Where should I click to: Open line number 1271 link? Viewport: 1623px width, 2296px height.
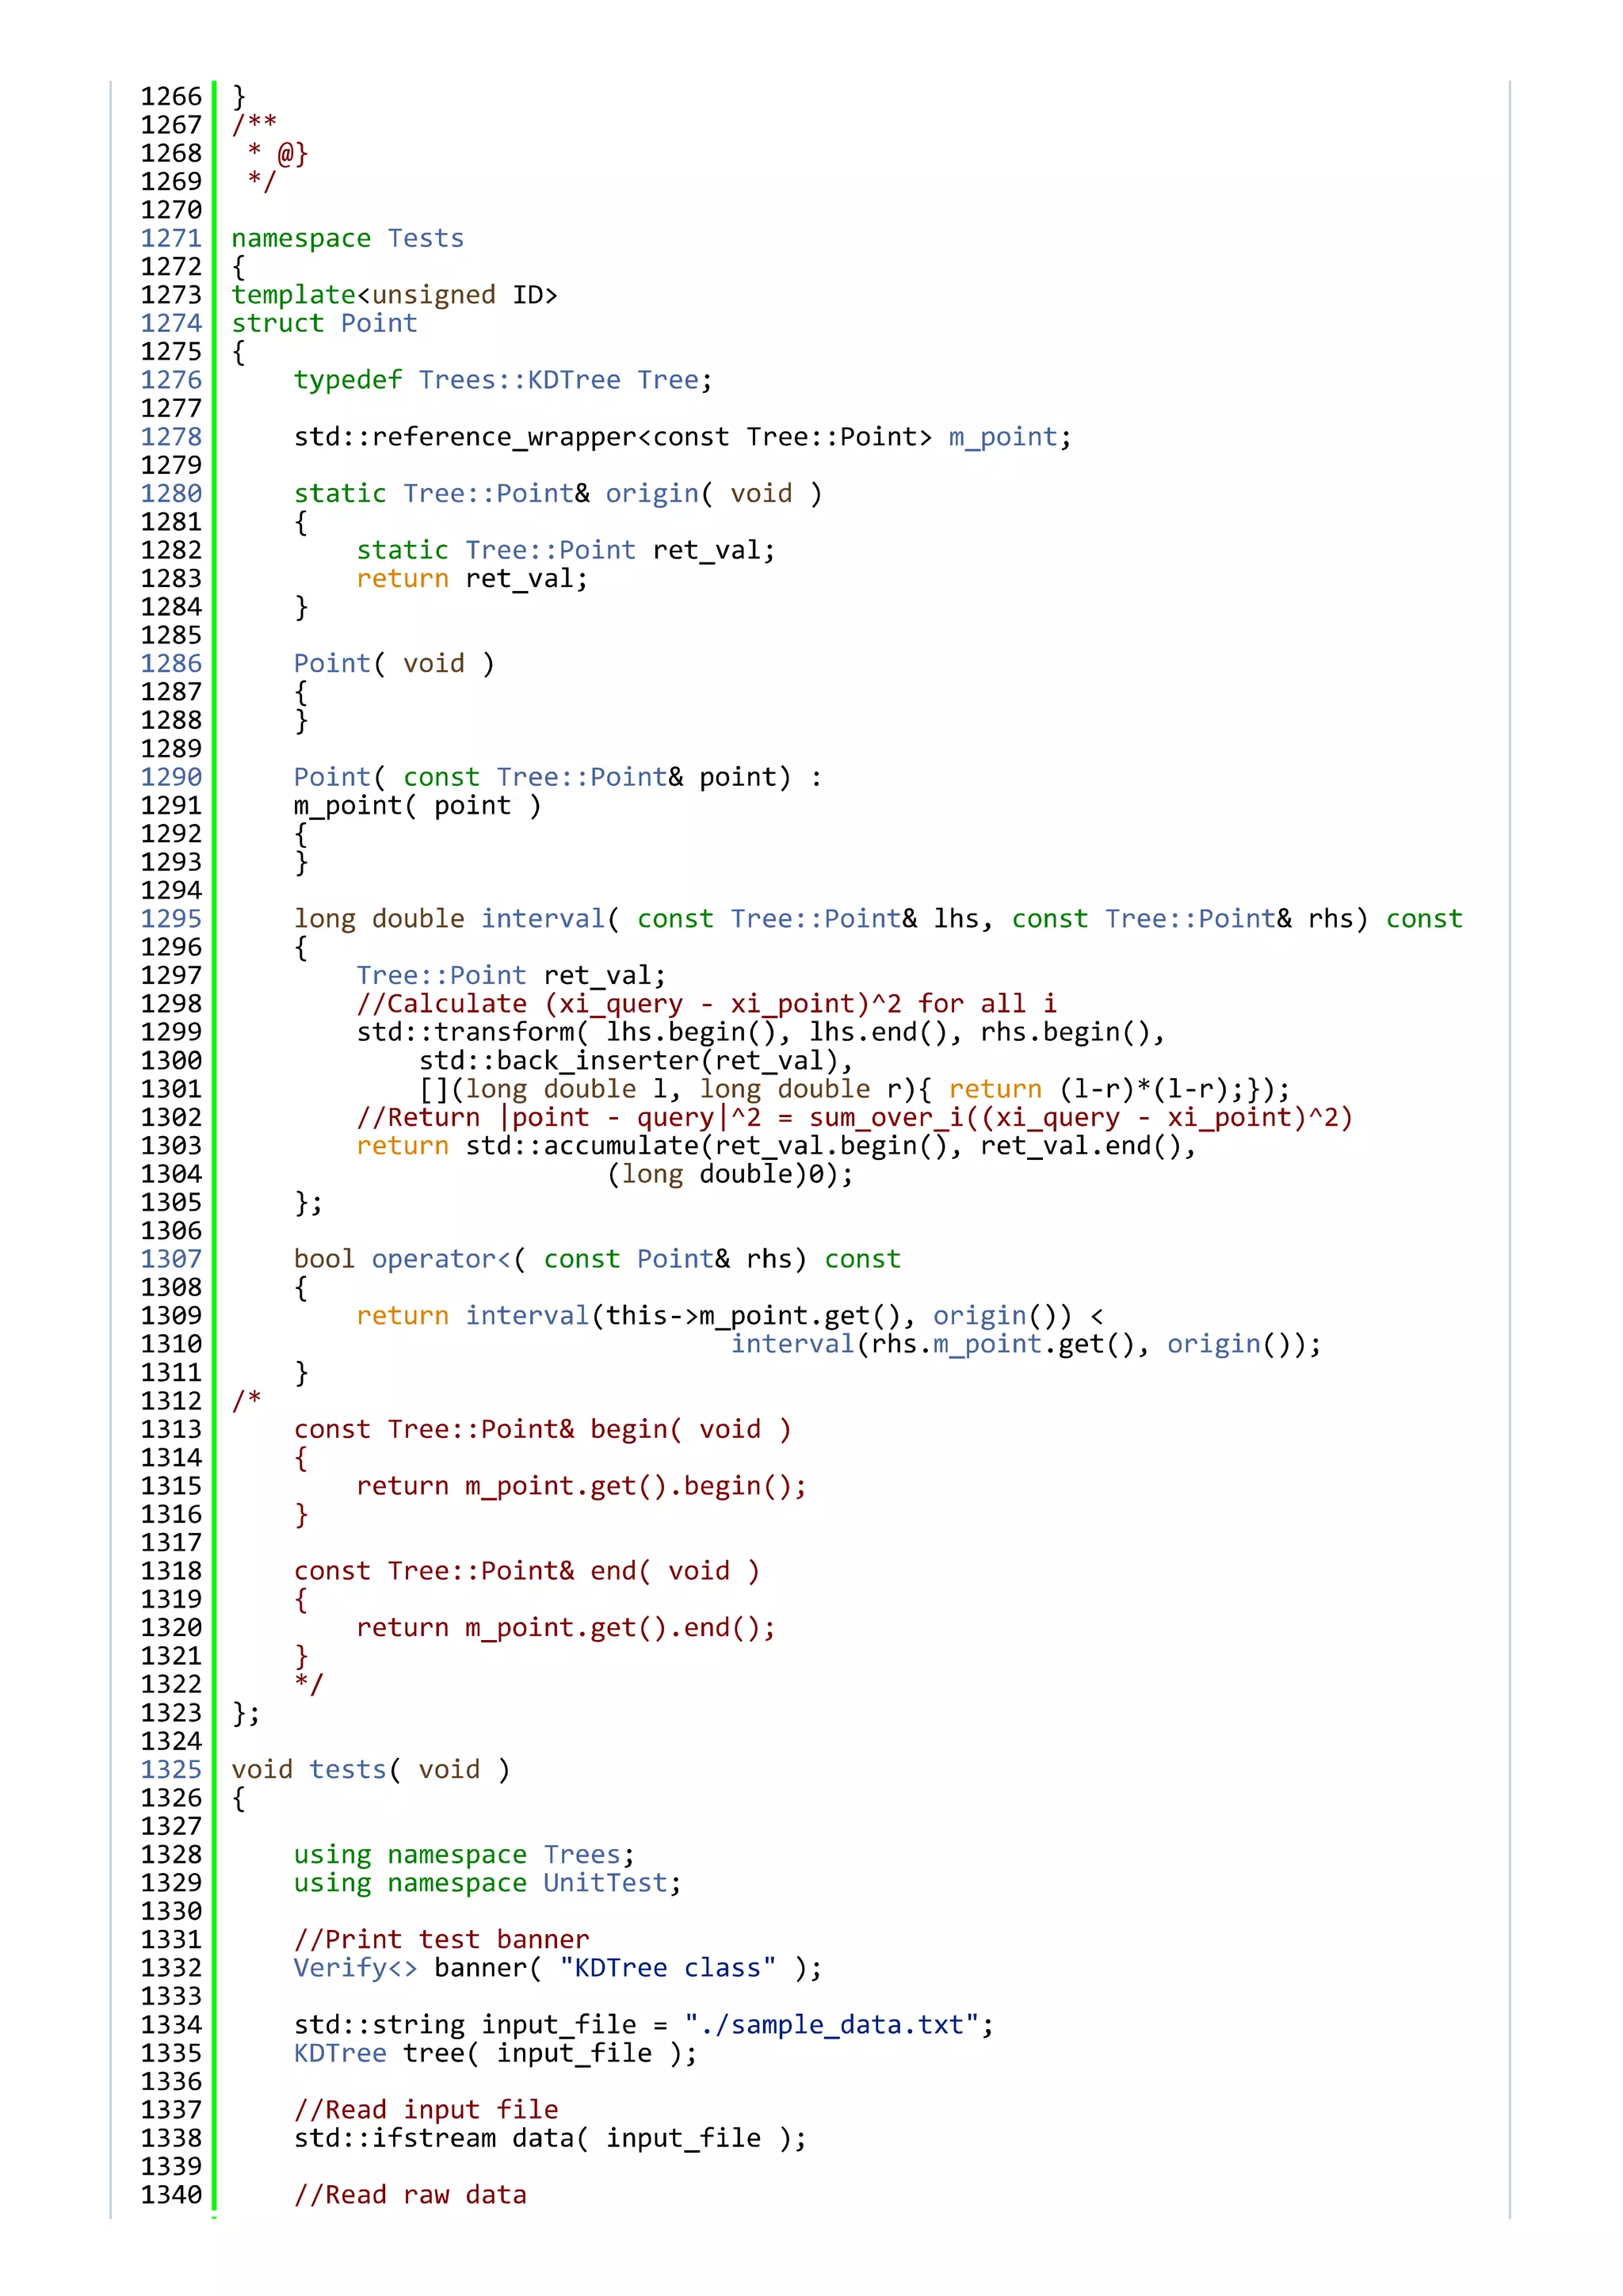[171, 238]
